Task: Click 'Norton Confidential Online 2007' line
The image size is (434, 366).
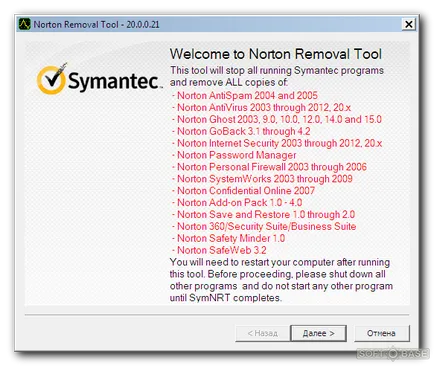Action: coord(243,191)
